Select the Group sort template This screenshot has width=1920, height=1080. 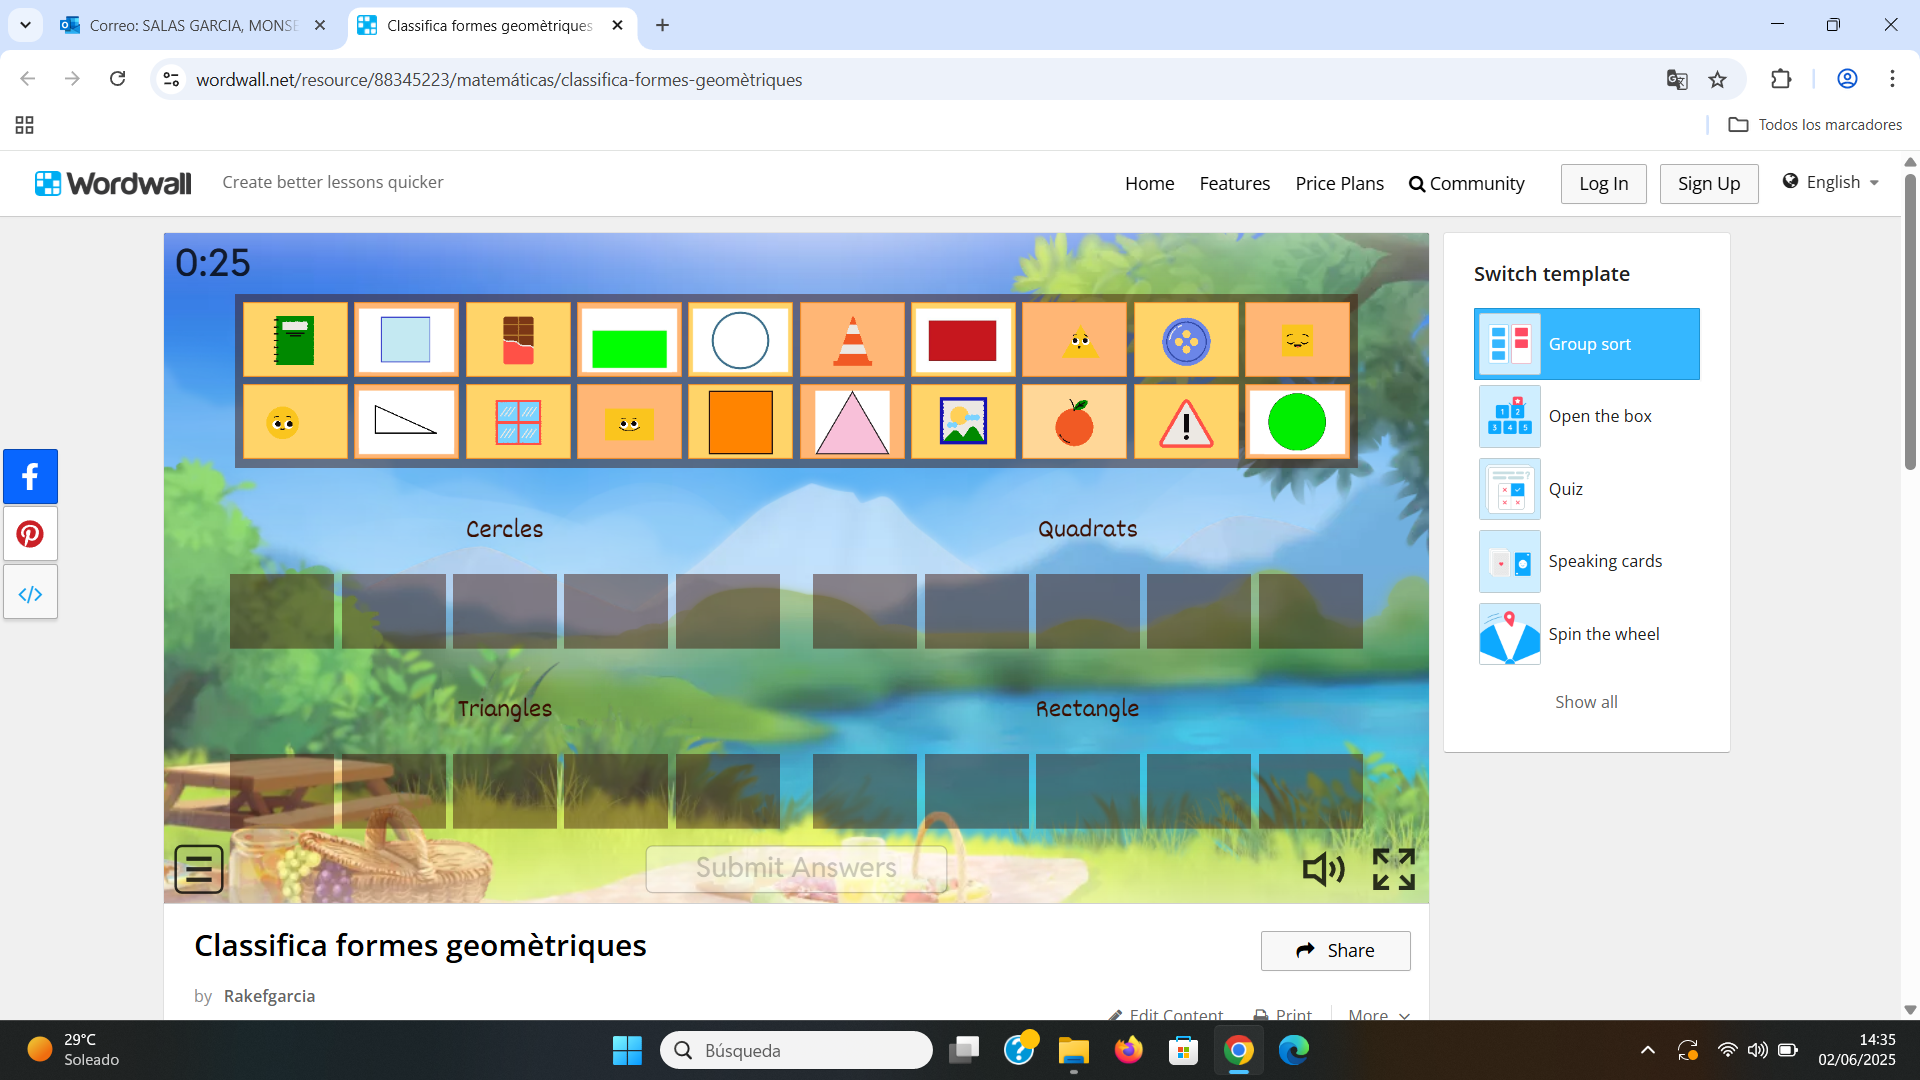pyautogui.click(x=1586, y=343)
